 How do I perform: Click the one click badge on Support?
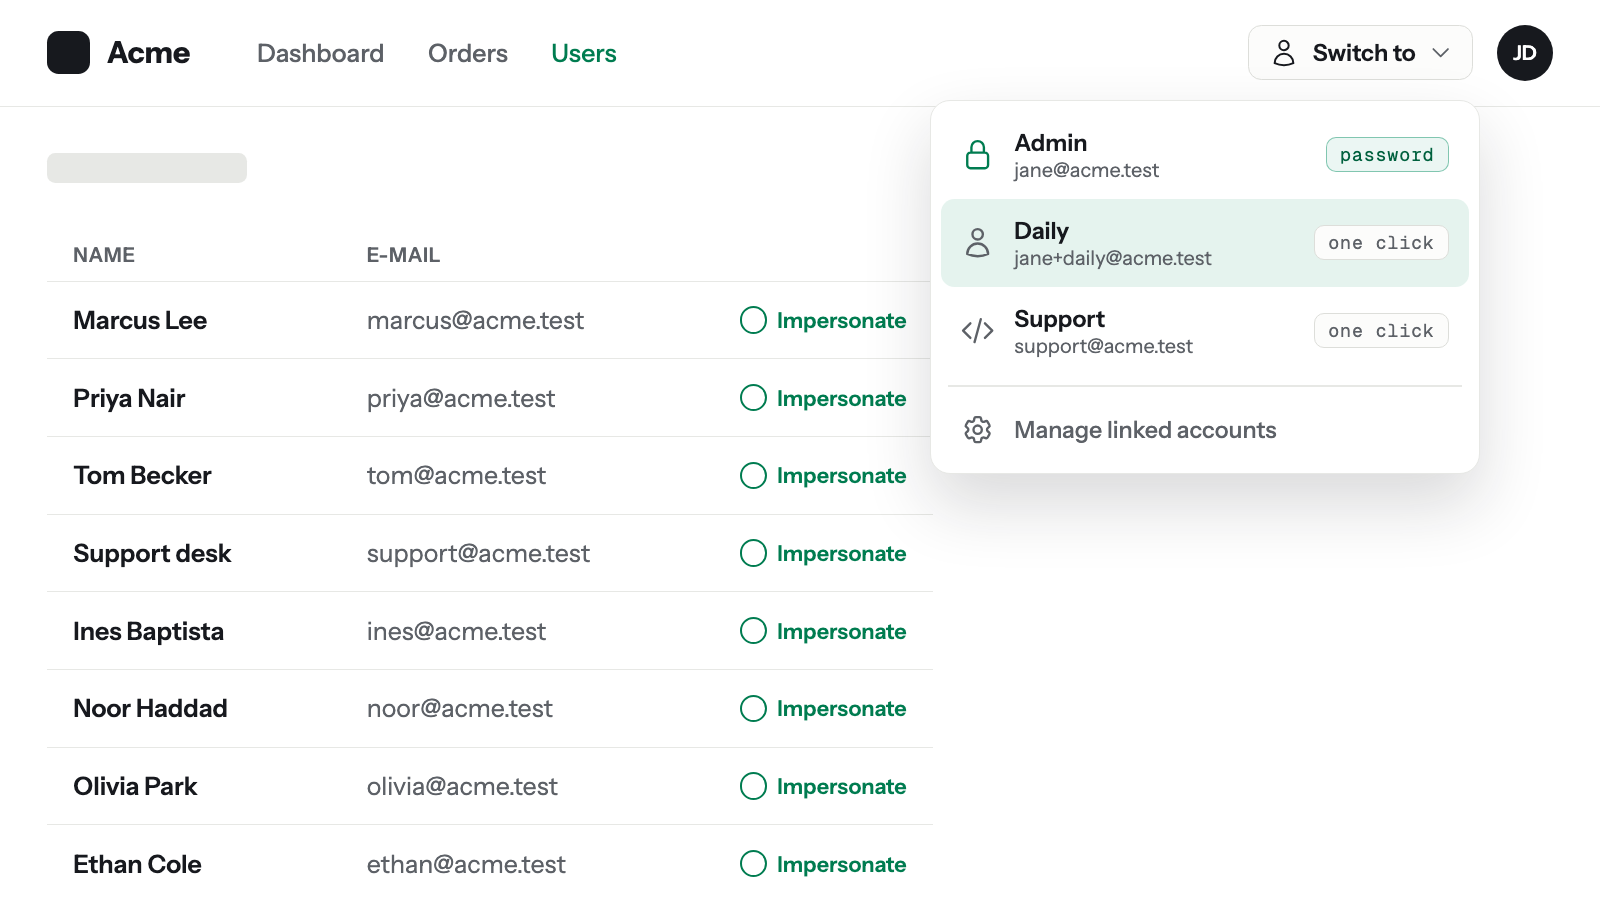tap(1381, 331)
